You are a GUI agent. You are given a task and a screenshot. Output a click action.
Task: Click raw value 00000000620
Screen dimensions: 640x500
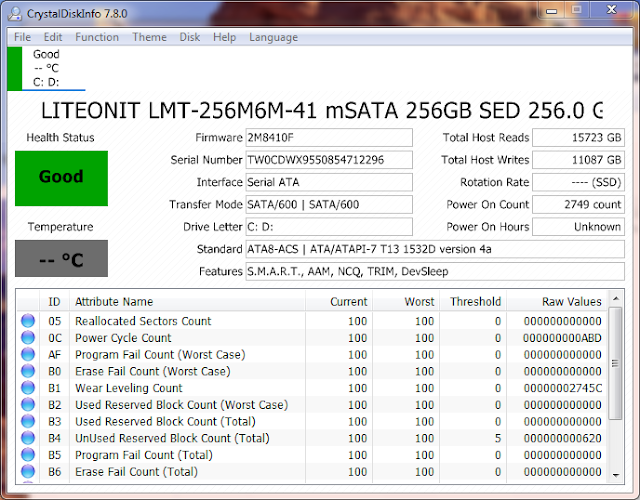click(562, 438)
